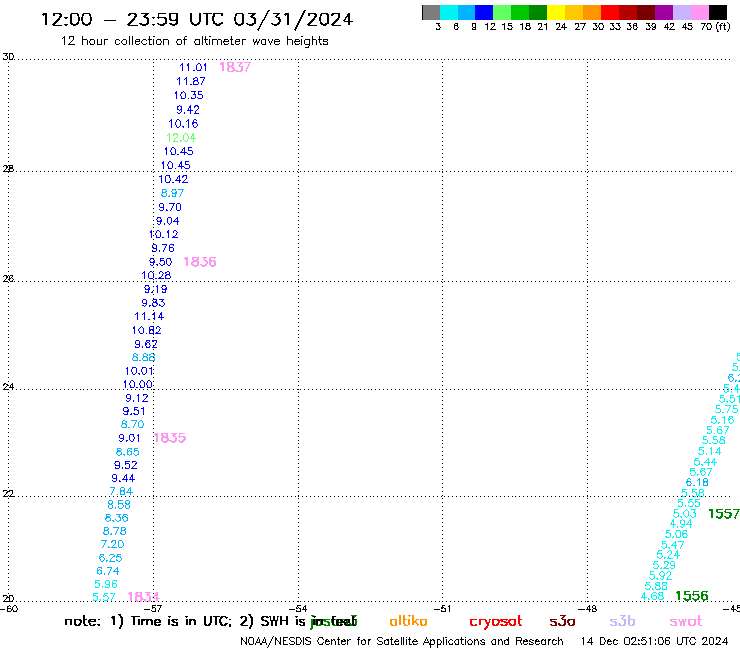Click the 'altika' satellite legend label
This screenshot has height=650, width=740.
[408, 621]
